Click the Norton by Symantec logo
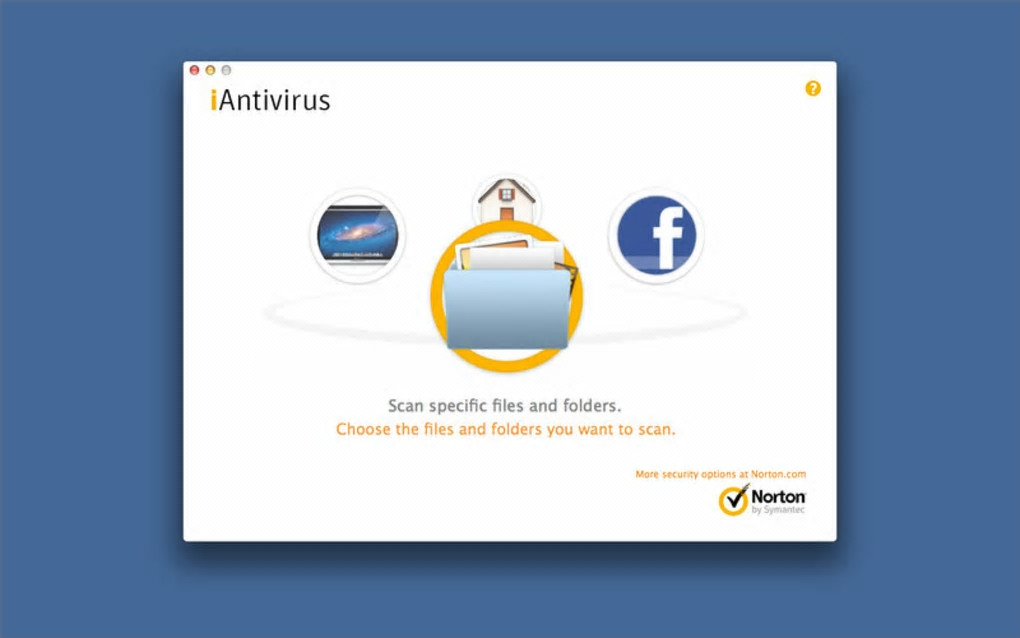The image size is (1020, 638). pos(762,499)
